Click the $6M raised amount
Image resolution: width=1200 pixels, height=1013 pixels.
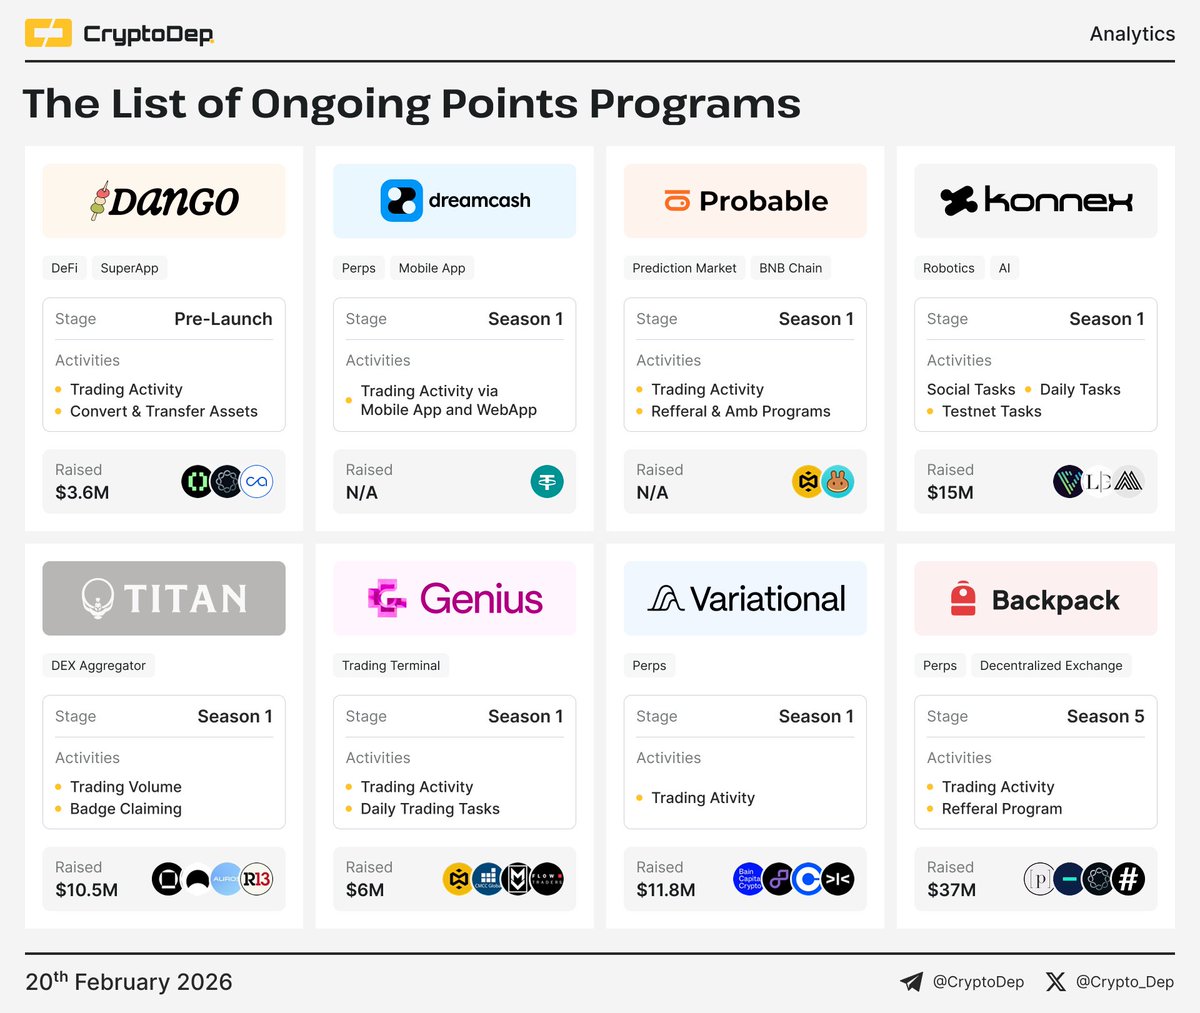pos(365,890)
